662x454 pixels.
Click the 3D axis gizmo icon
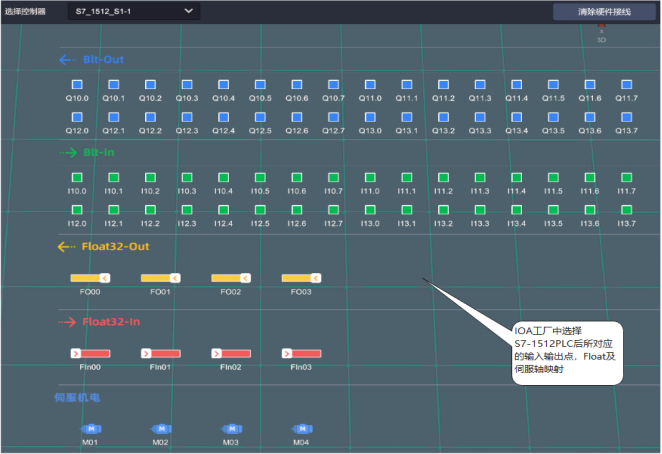click(x=601, y=33)
